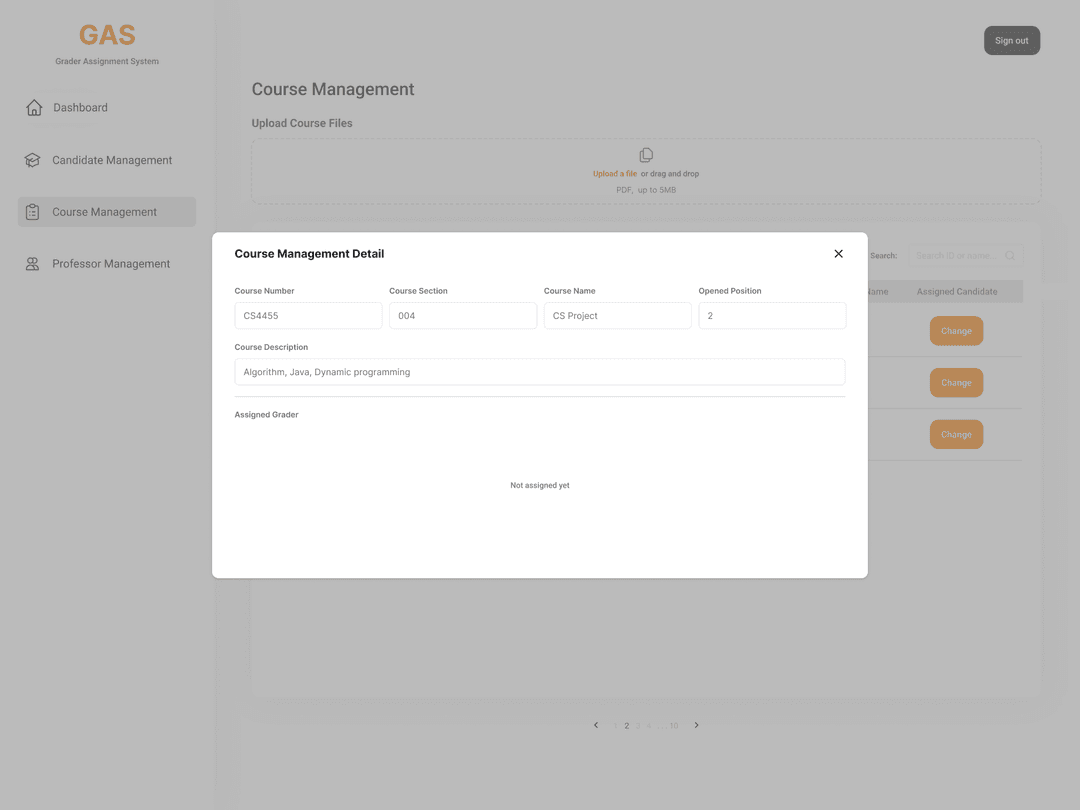Screen dimensions: 1080x810
Task: Click the Sign out button
Action: [x=1011, y=40]
